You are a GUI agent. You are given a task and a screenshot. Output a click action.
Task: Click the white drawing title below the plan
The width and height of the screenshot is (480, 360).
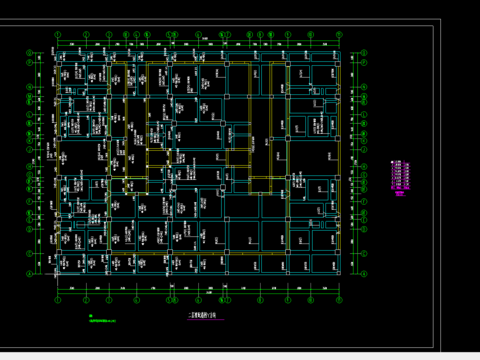point(203,315)
